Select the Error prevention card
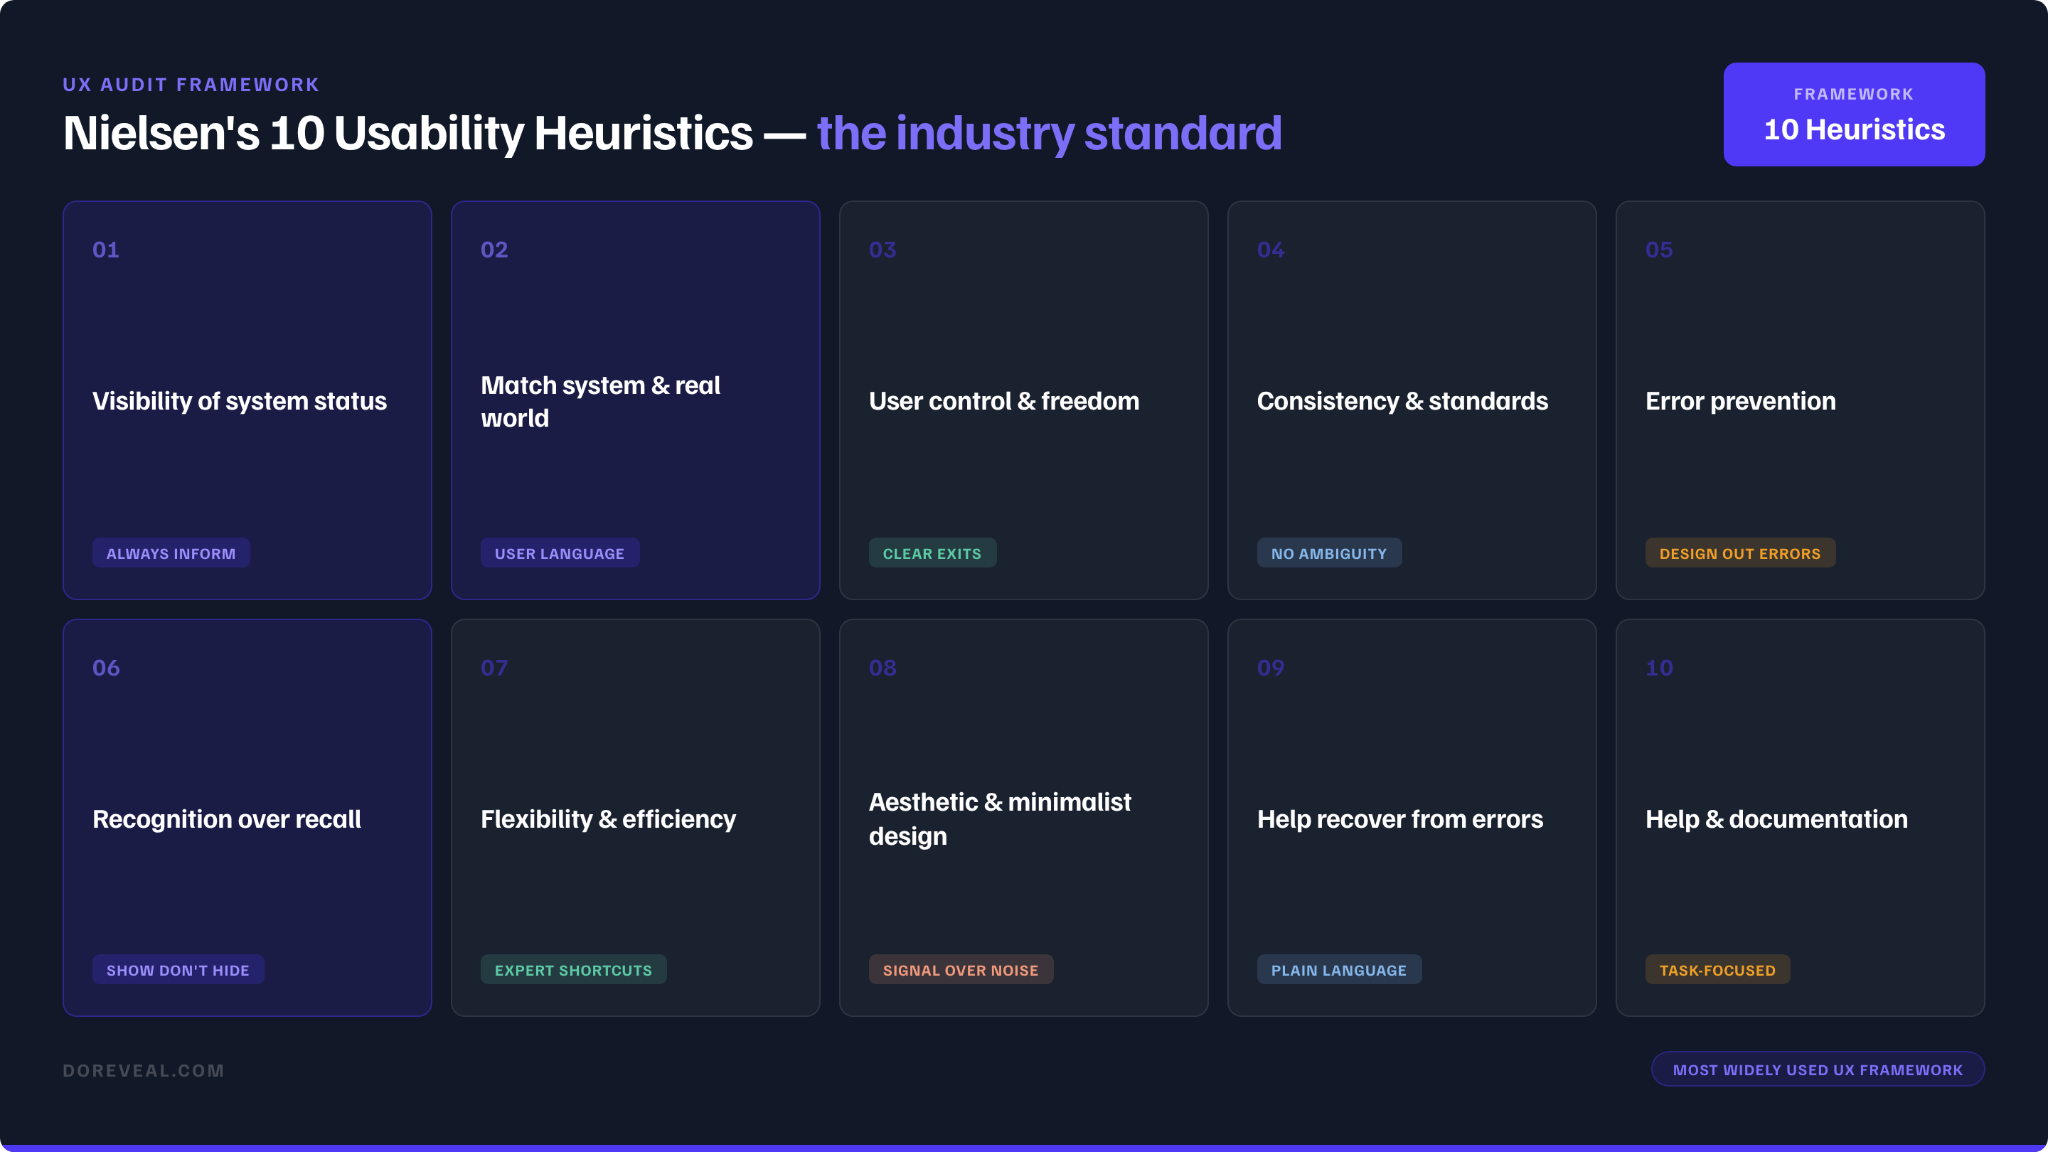Screen dimensions: 2048x1152 pyautogui.click(x=1800, y=400)
